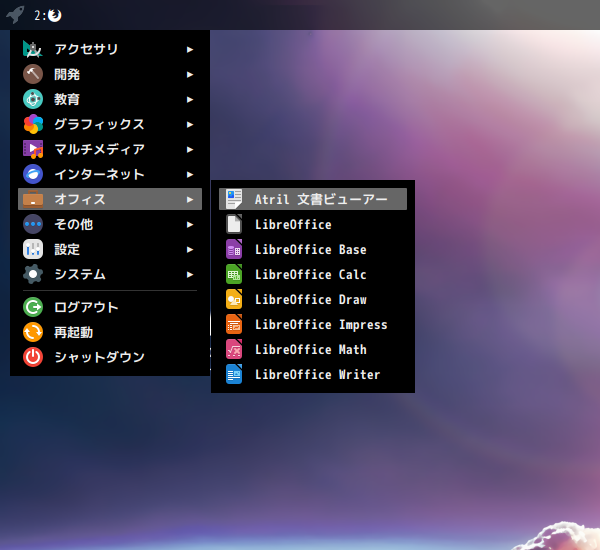The height and width of the screenshot is (550, 600).
Task: Launch LibreOffice Calc from submenu
Action: click(x=313, y=274)
